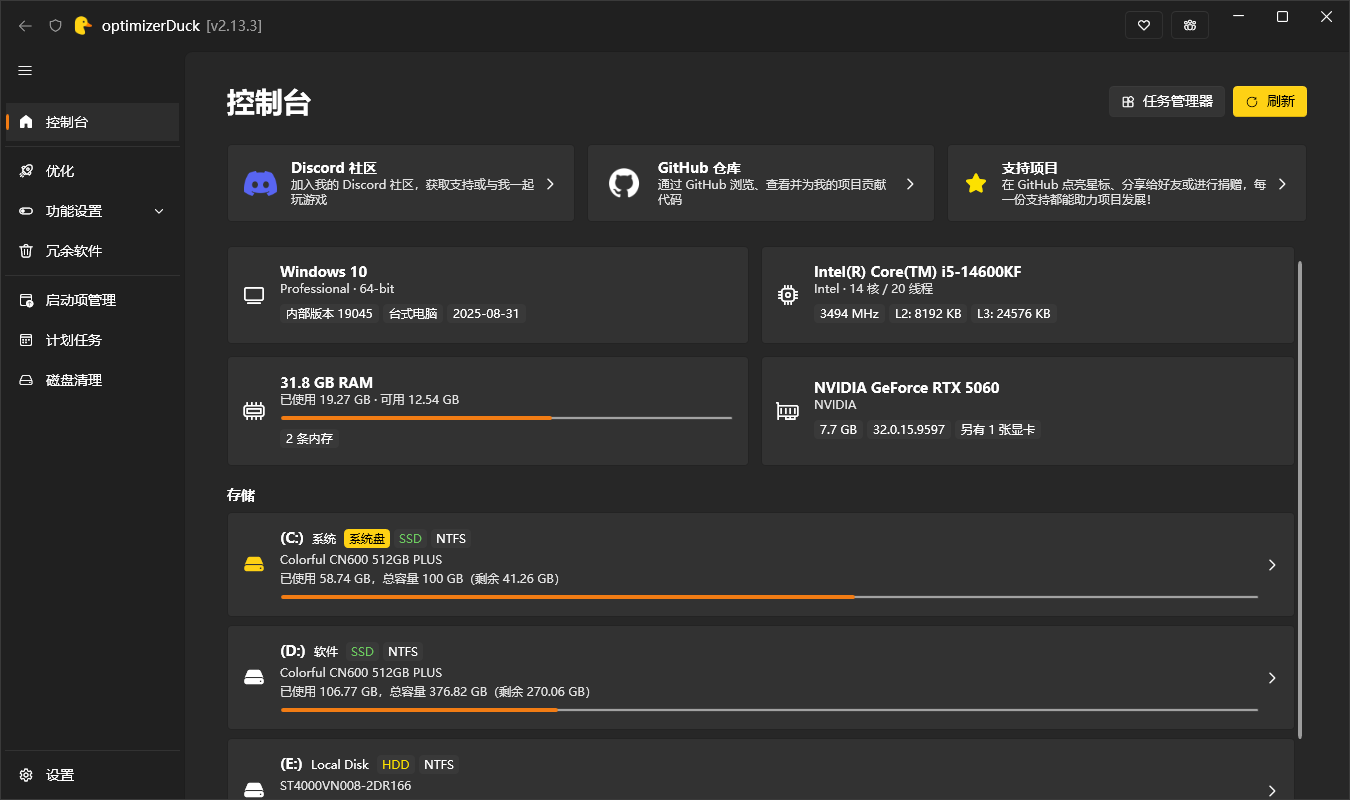Image resolution: width=1350 pixels, height=800 pixels.
Task: Click the RAM usage progress bar
Action: [x=506, y=418]
